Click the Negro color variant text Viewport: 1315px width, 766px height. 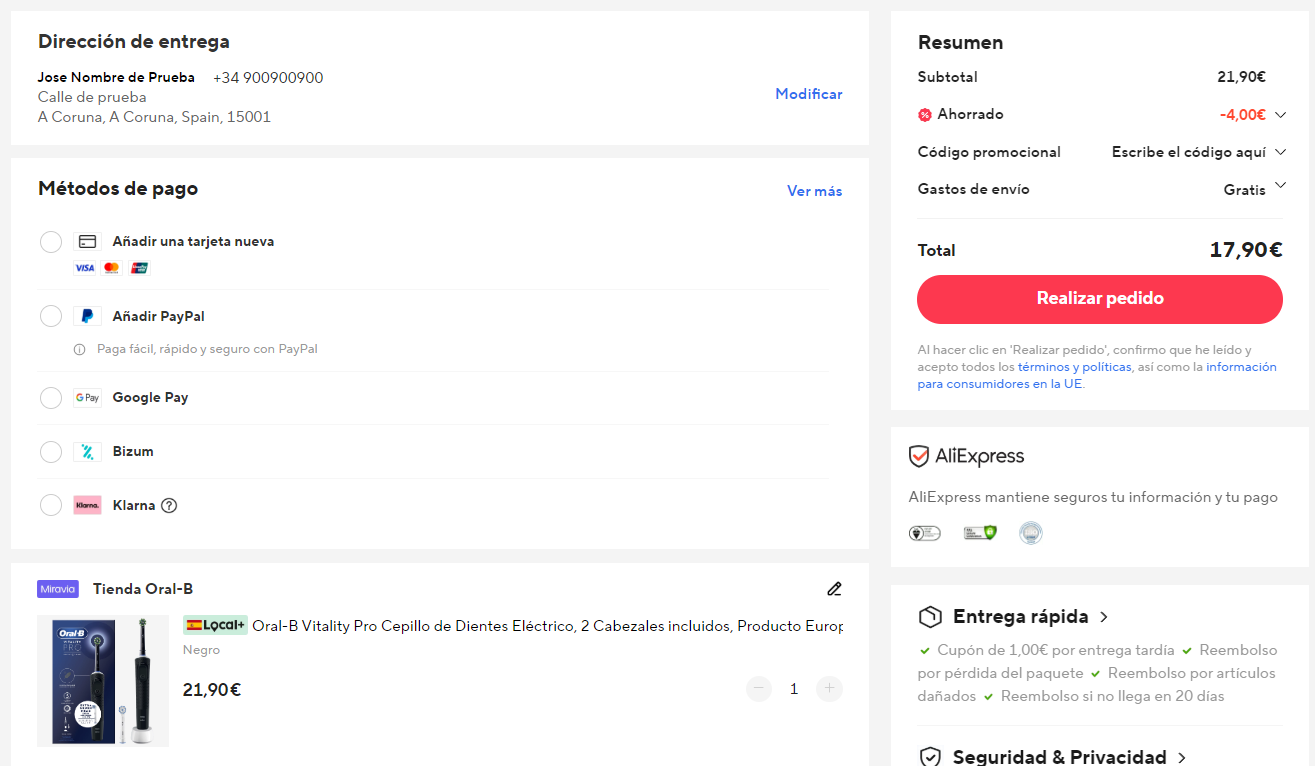201,650
